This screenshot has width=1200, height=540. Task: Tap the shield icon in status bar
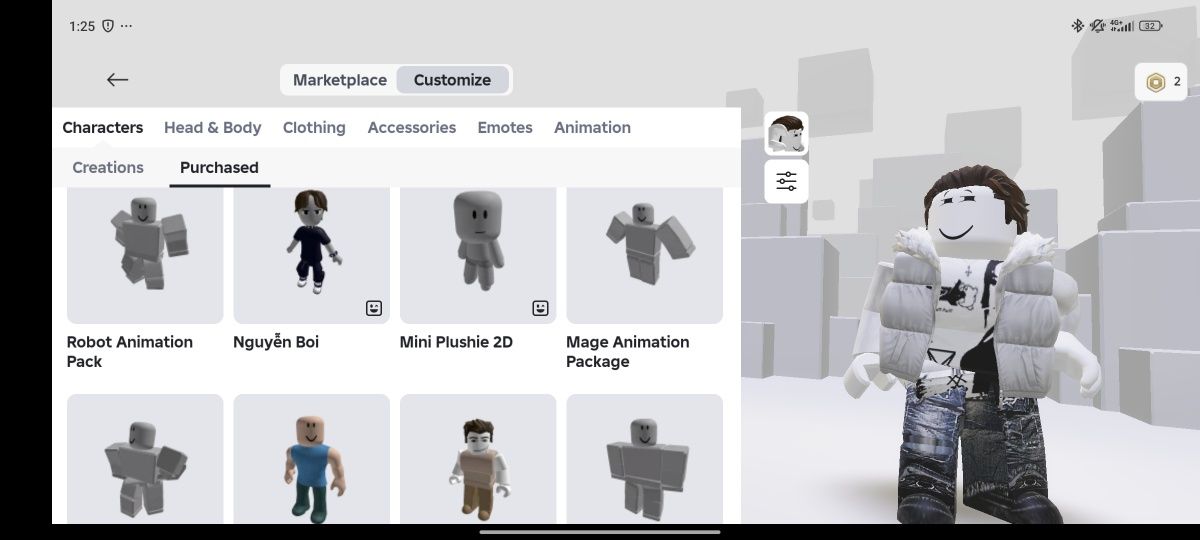108,26
